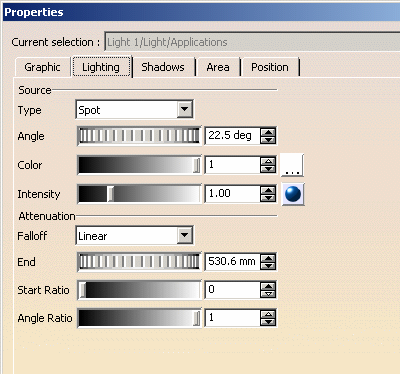The image size is (400, 374).
Task: Decrease Angle Ratio with the down arrow
Action: pos(268,322)
